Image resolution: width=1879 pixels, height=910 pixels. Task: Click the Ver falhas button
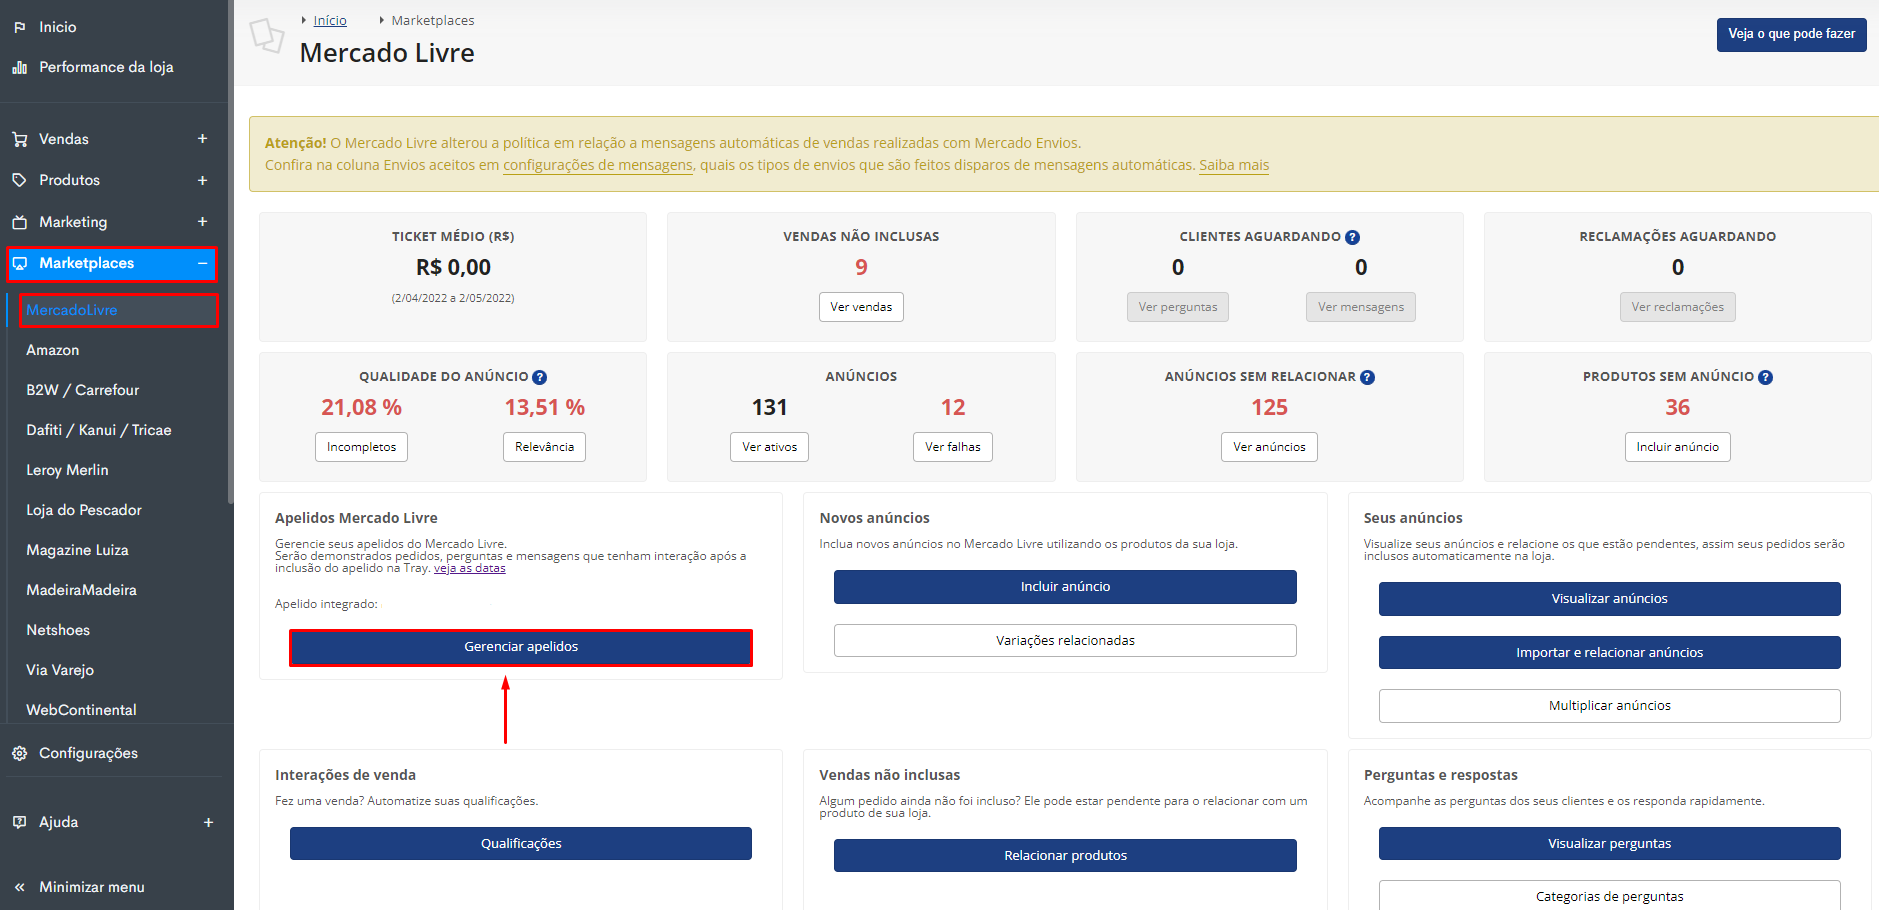tap(953, 447)
